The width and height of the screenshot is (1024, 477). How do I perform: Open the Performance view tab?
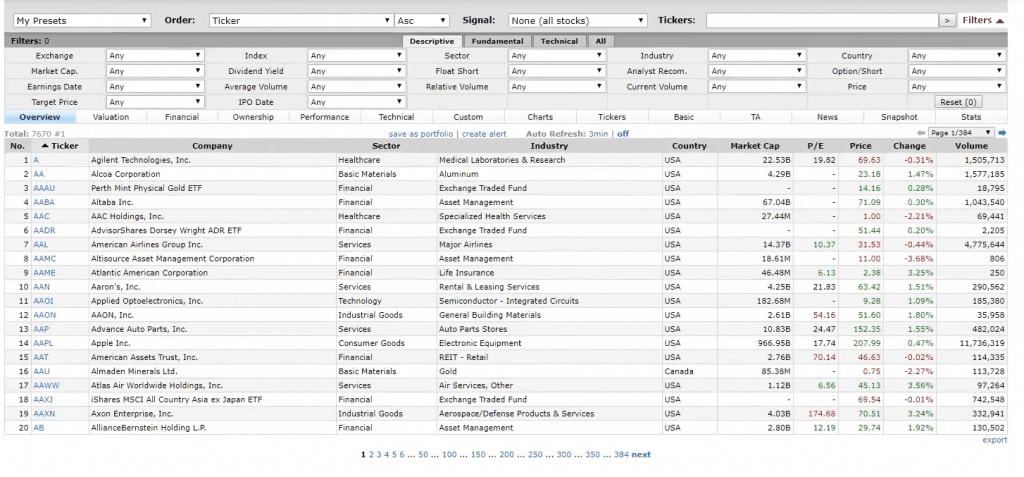coord(325,117)
